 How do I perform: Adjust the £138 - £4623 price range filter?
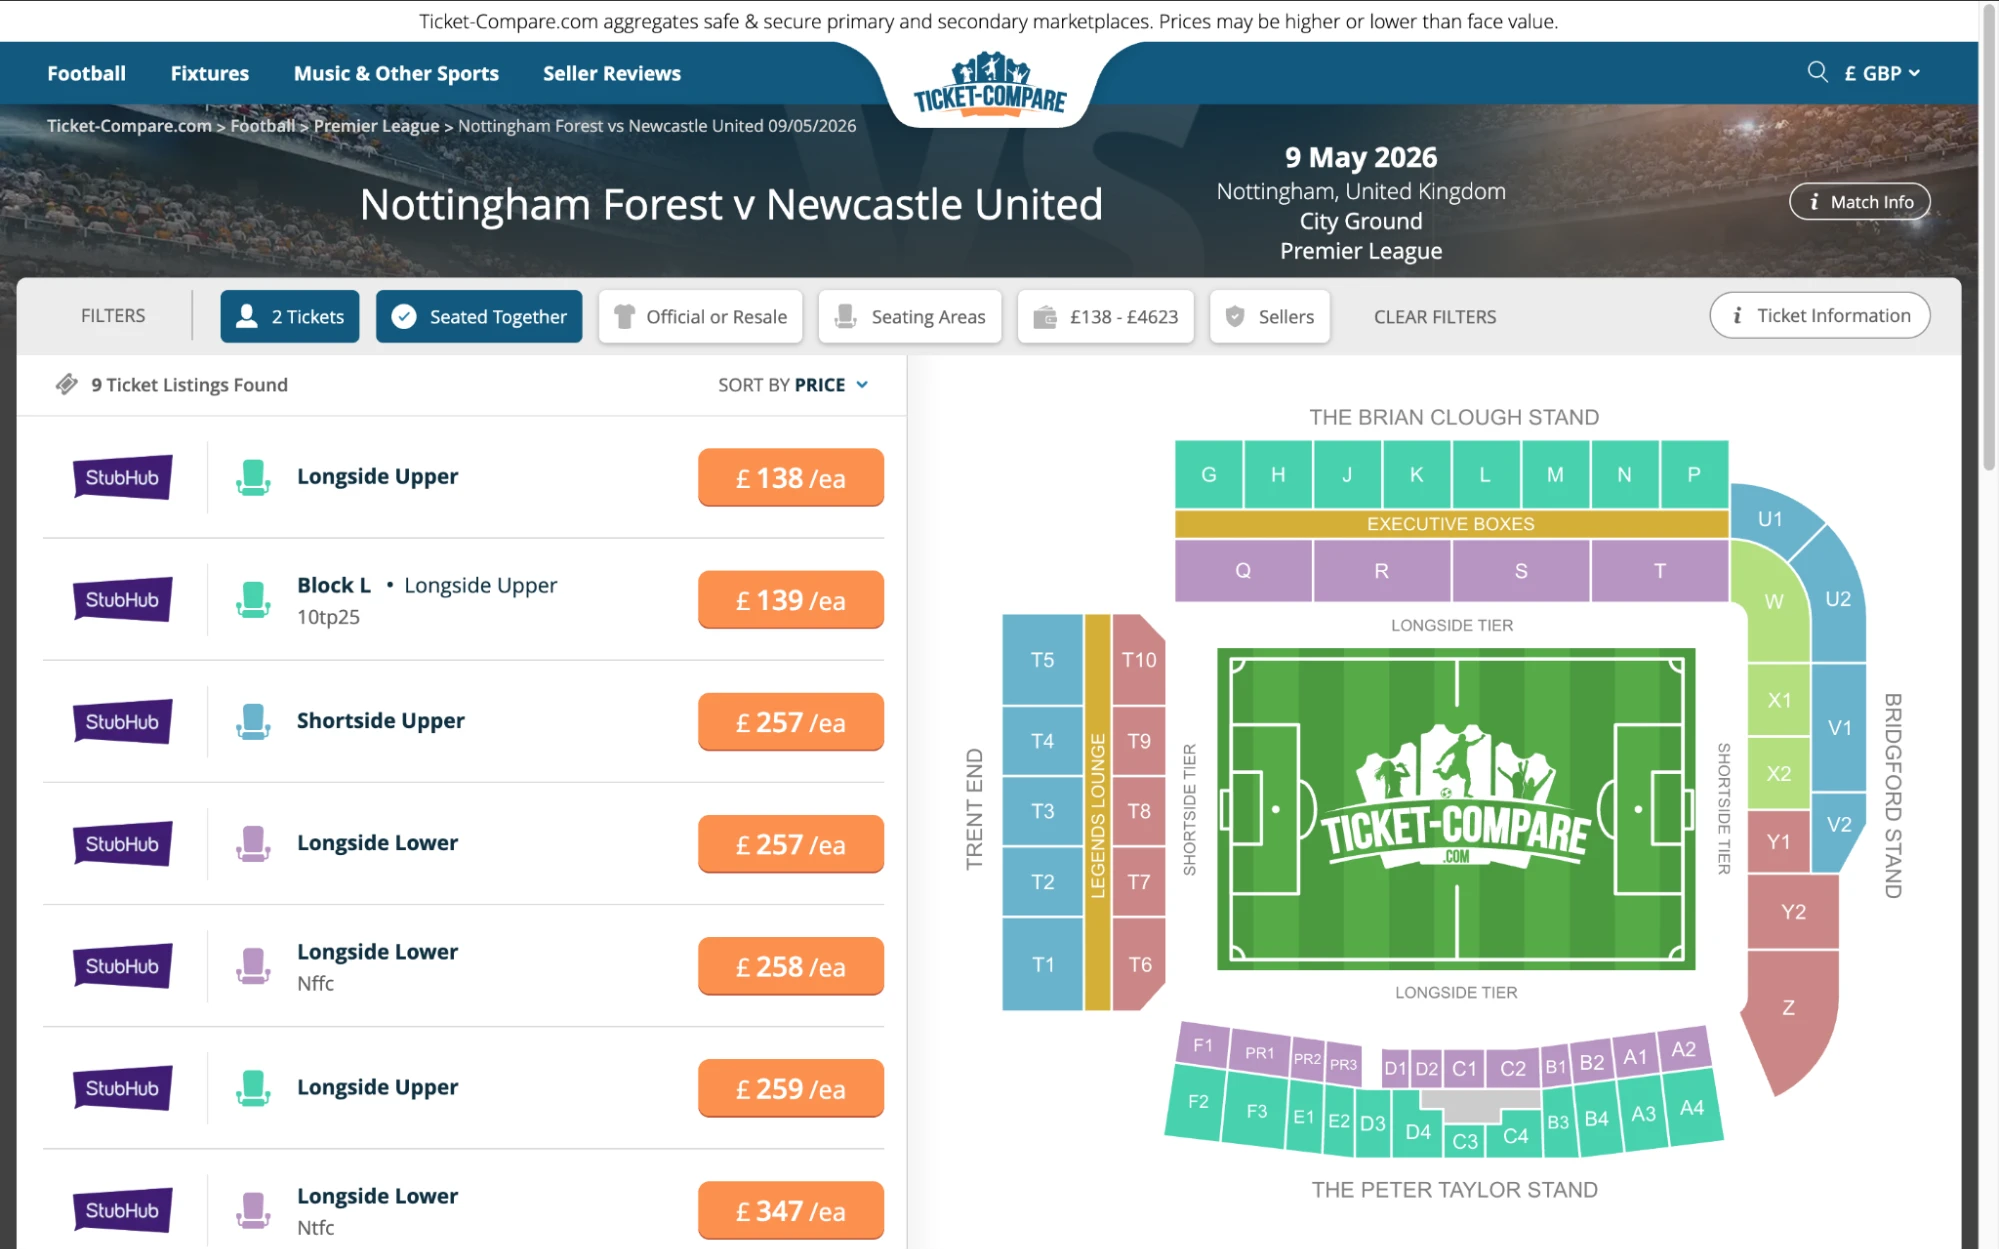coord(1105,316)
